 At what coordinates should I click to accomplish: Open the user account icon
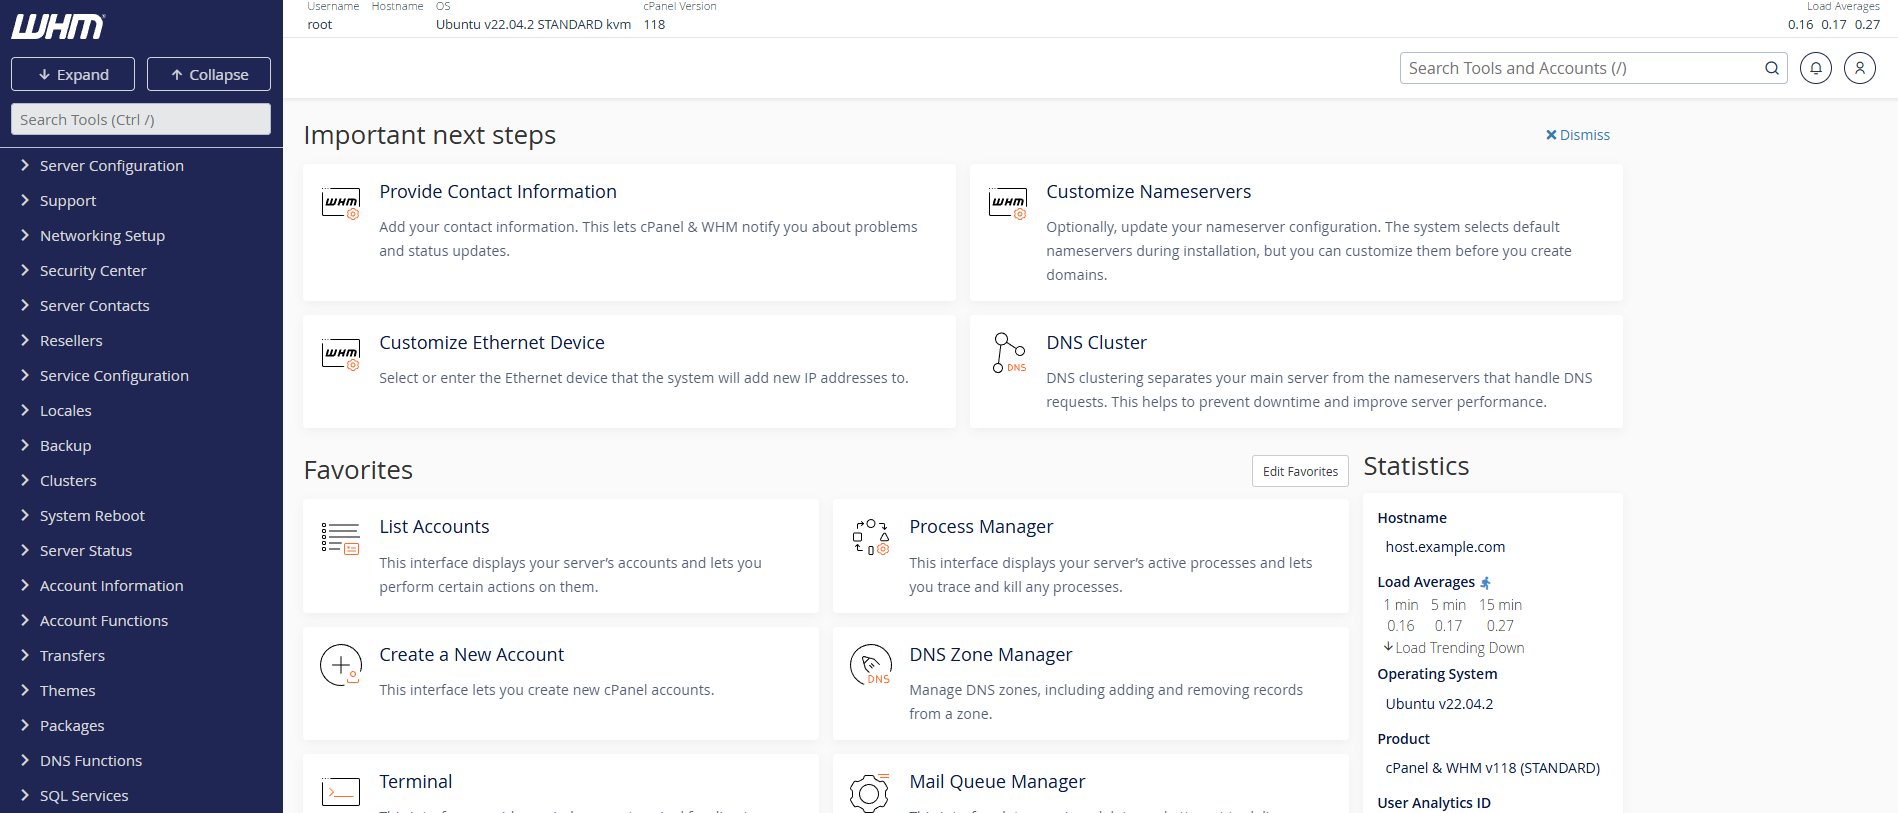(1859, 68)
